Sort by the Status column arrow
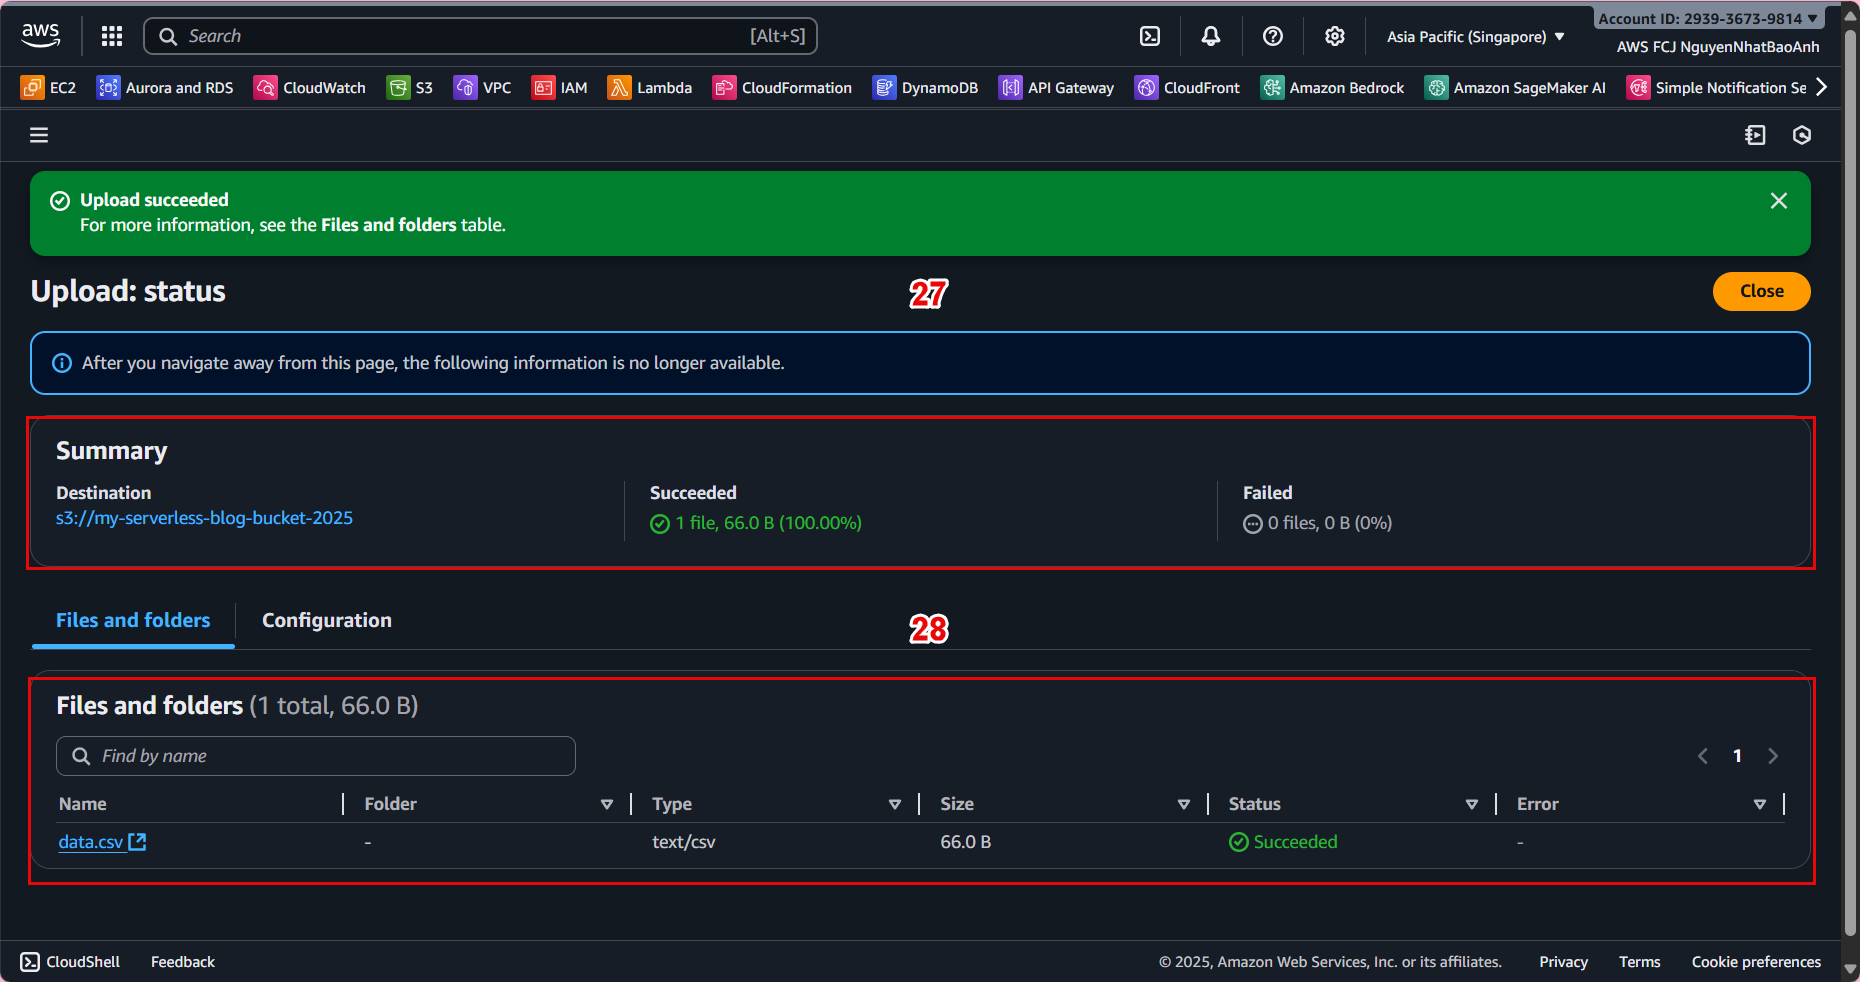This screenshot has width=1860, height=982. click(1472, 805)
